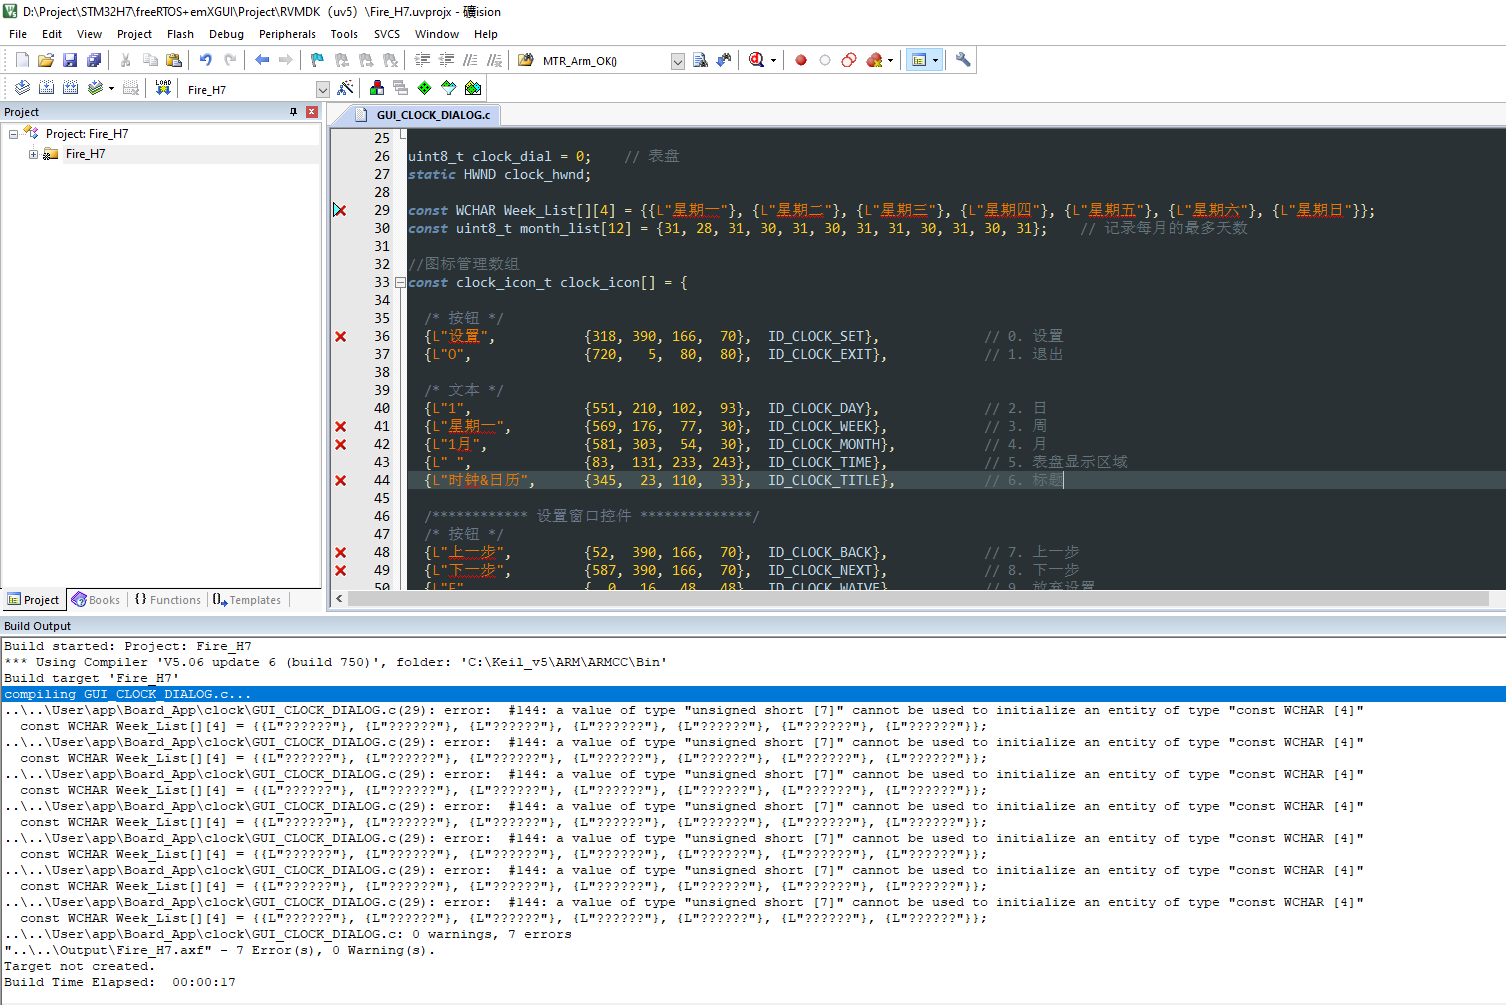Kill all breakpoints icon
Screen dimensions: 1506x1005
(874, 60)
